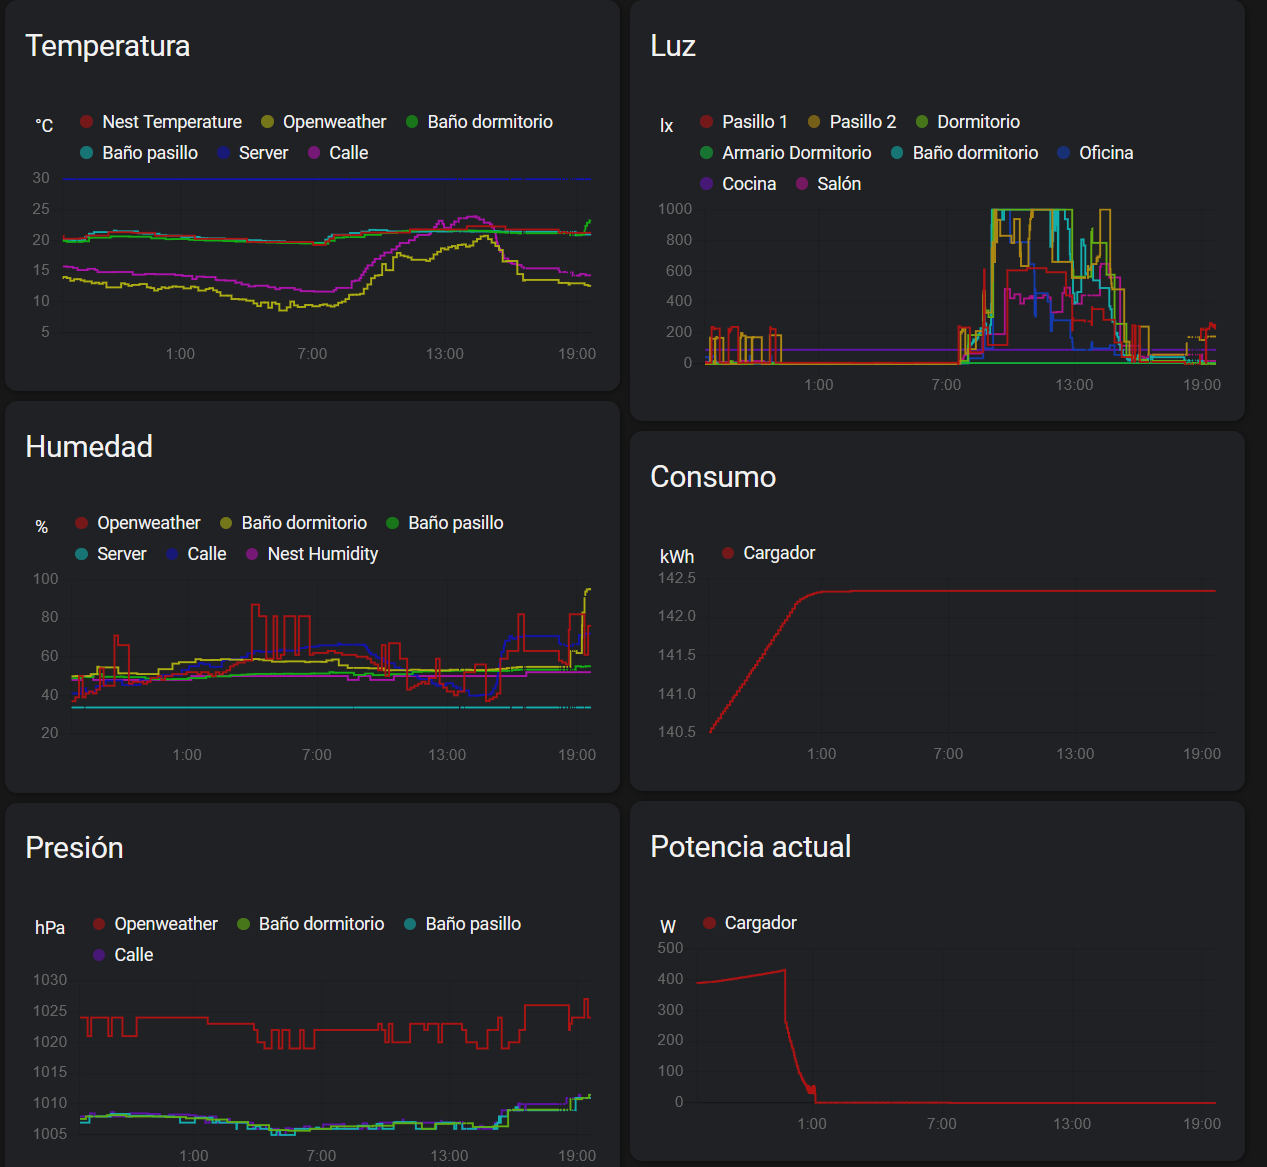This screenshot has width=1267, height=1167.
Task: Hide the Pasillo 1 light series
Action: (x=744, y=122)
